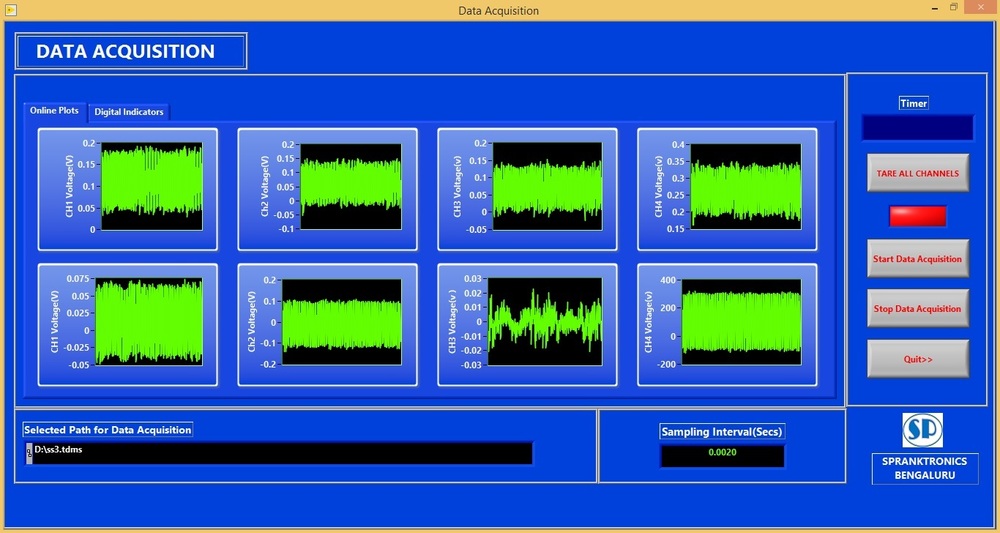
Task: Click the CH1 plot scaled -0.05 to 0.075
Action: pyautogui.click(x=148, y=322)
